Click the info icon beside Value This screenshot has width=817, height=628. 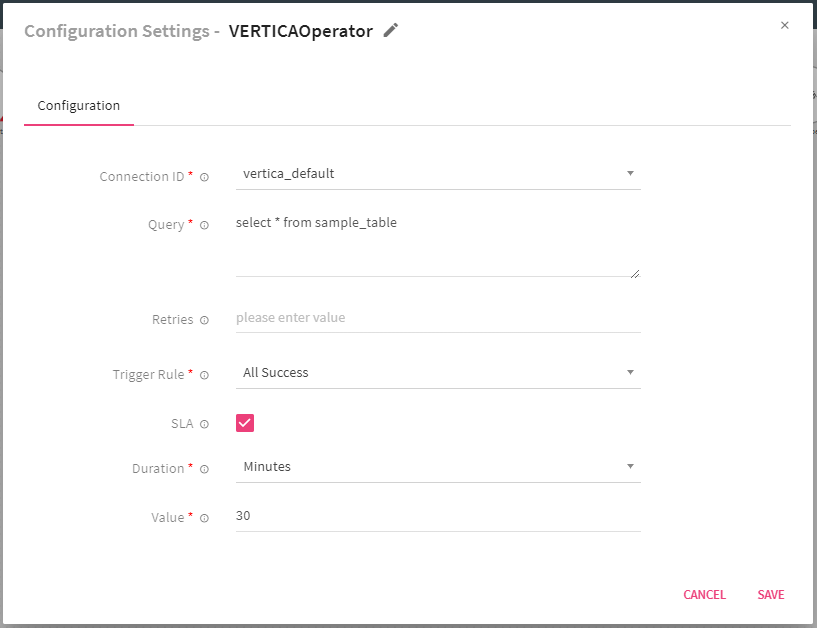[204, 518]
